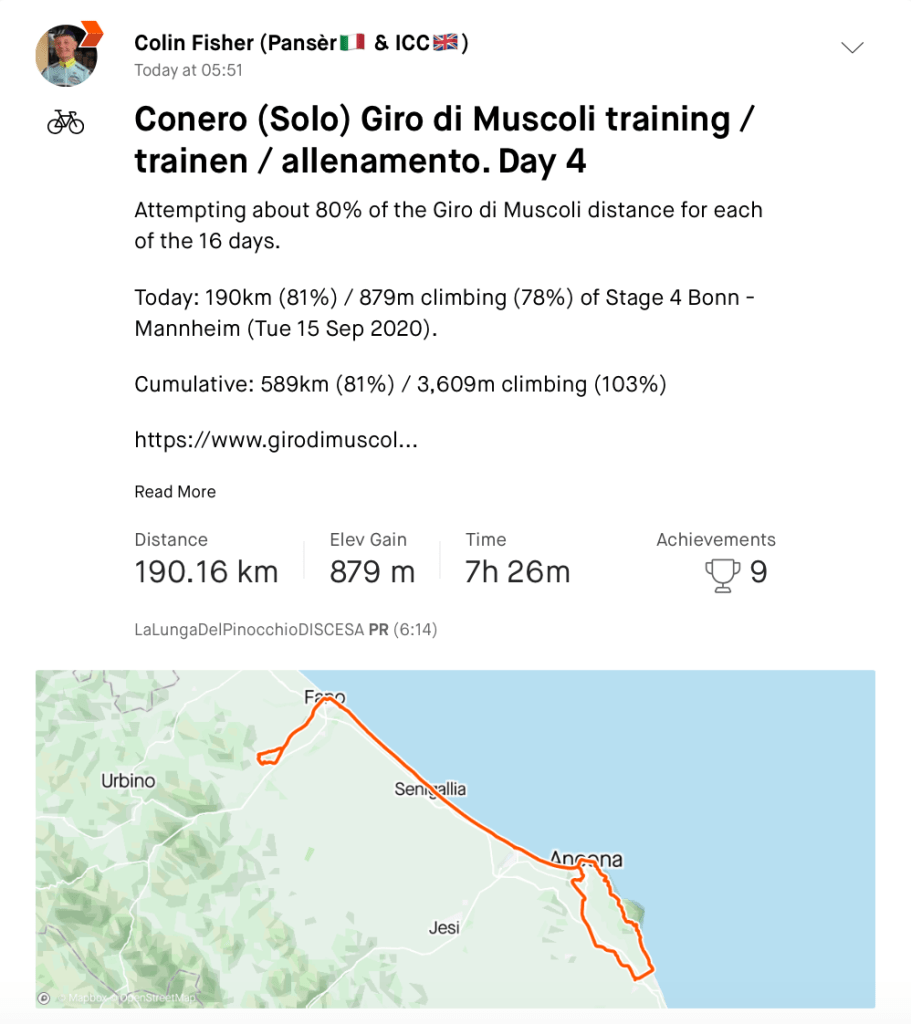Click the OpenStreetMap attribution link

click(x=158, y=998)
